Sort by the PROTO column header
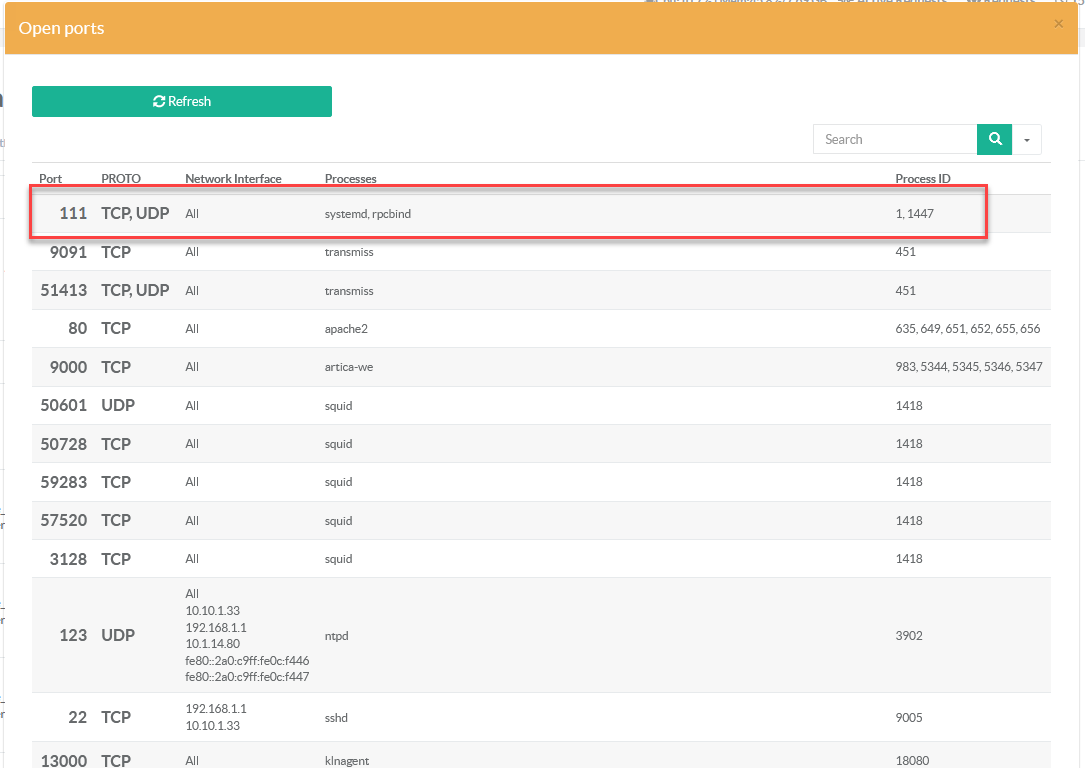 [x=121, y=179]
